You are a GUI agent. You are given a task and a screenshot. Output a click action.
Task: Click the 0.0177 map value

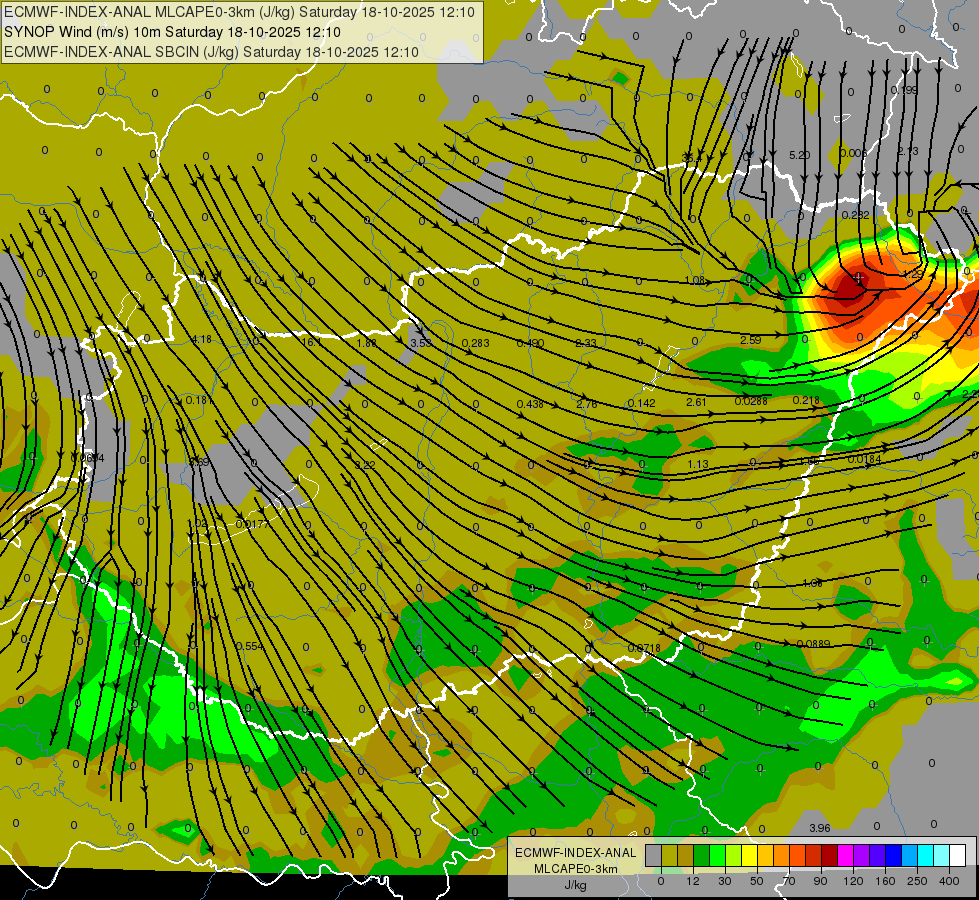pos(252,523)
